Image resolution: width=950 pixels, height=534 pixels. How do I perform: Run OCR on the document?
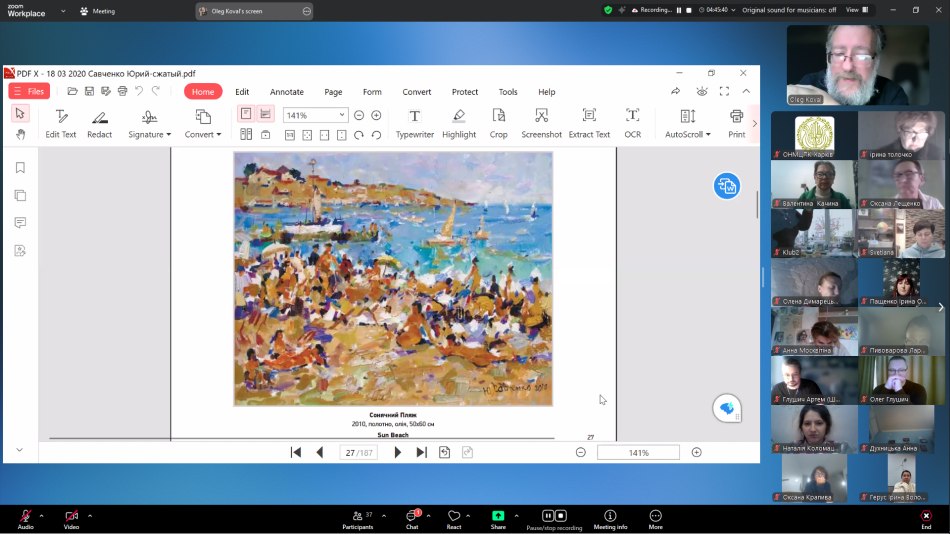[x=632, y=123]
